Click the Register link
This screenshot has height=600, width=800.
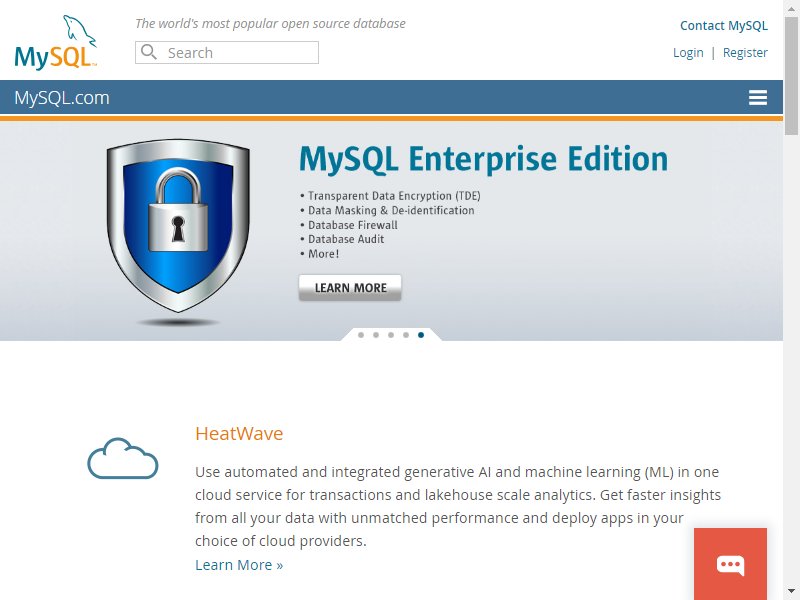745,53
